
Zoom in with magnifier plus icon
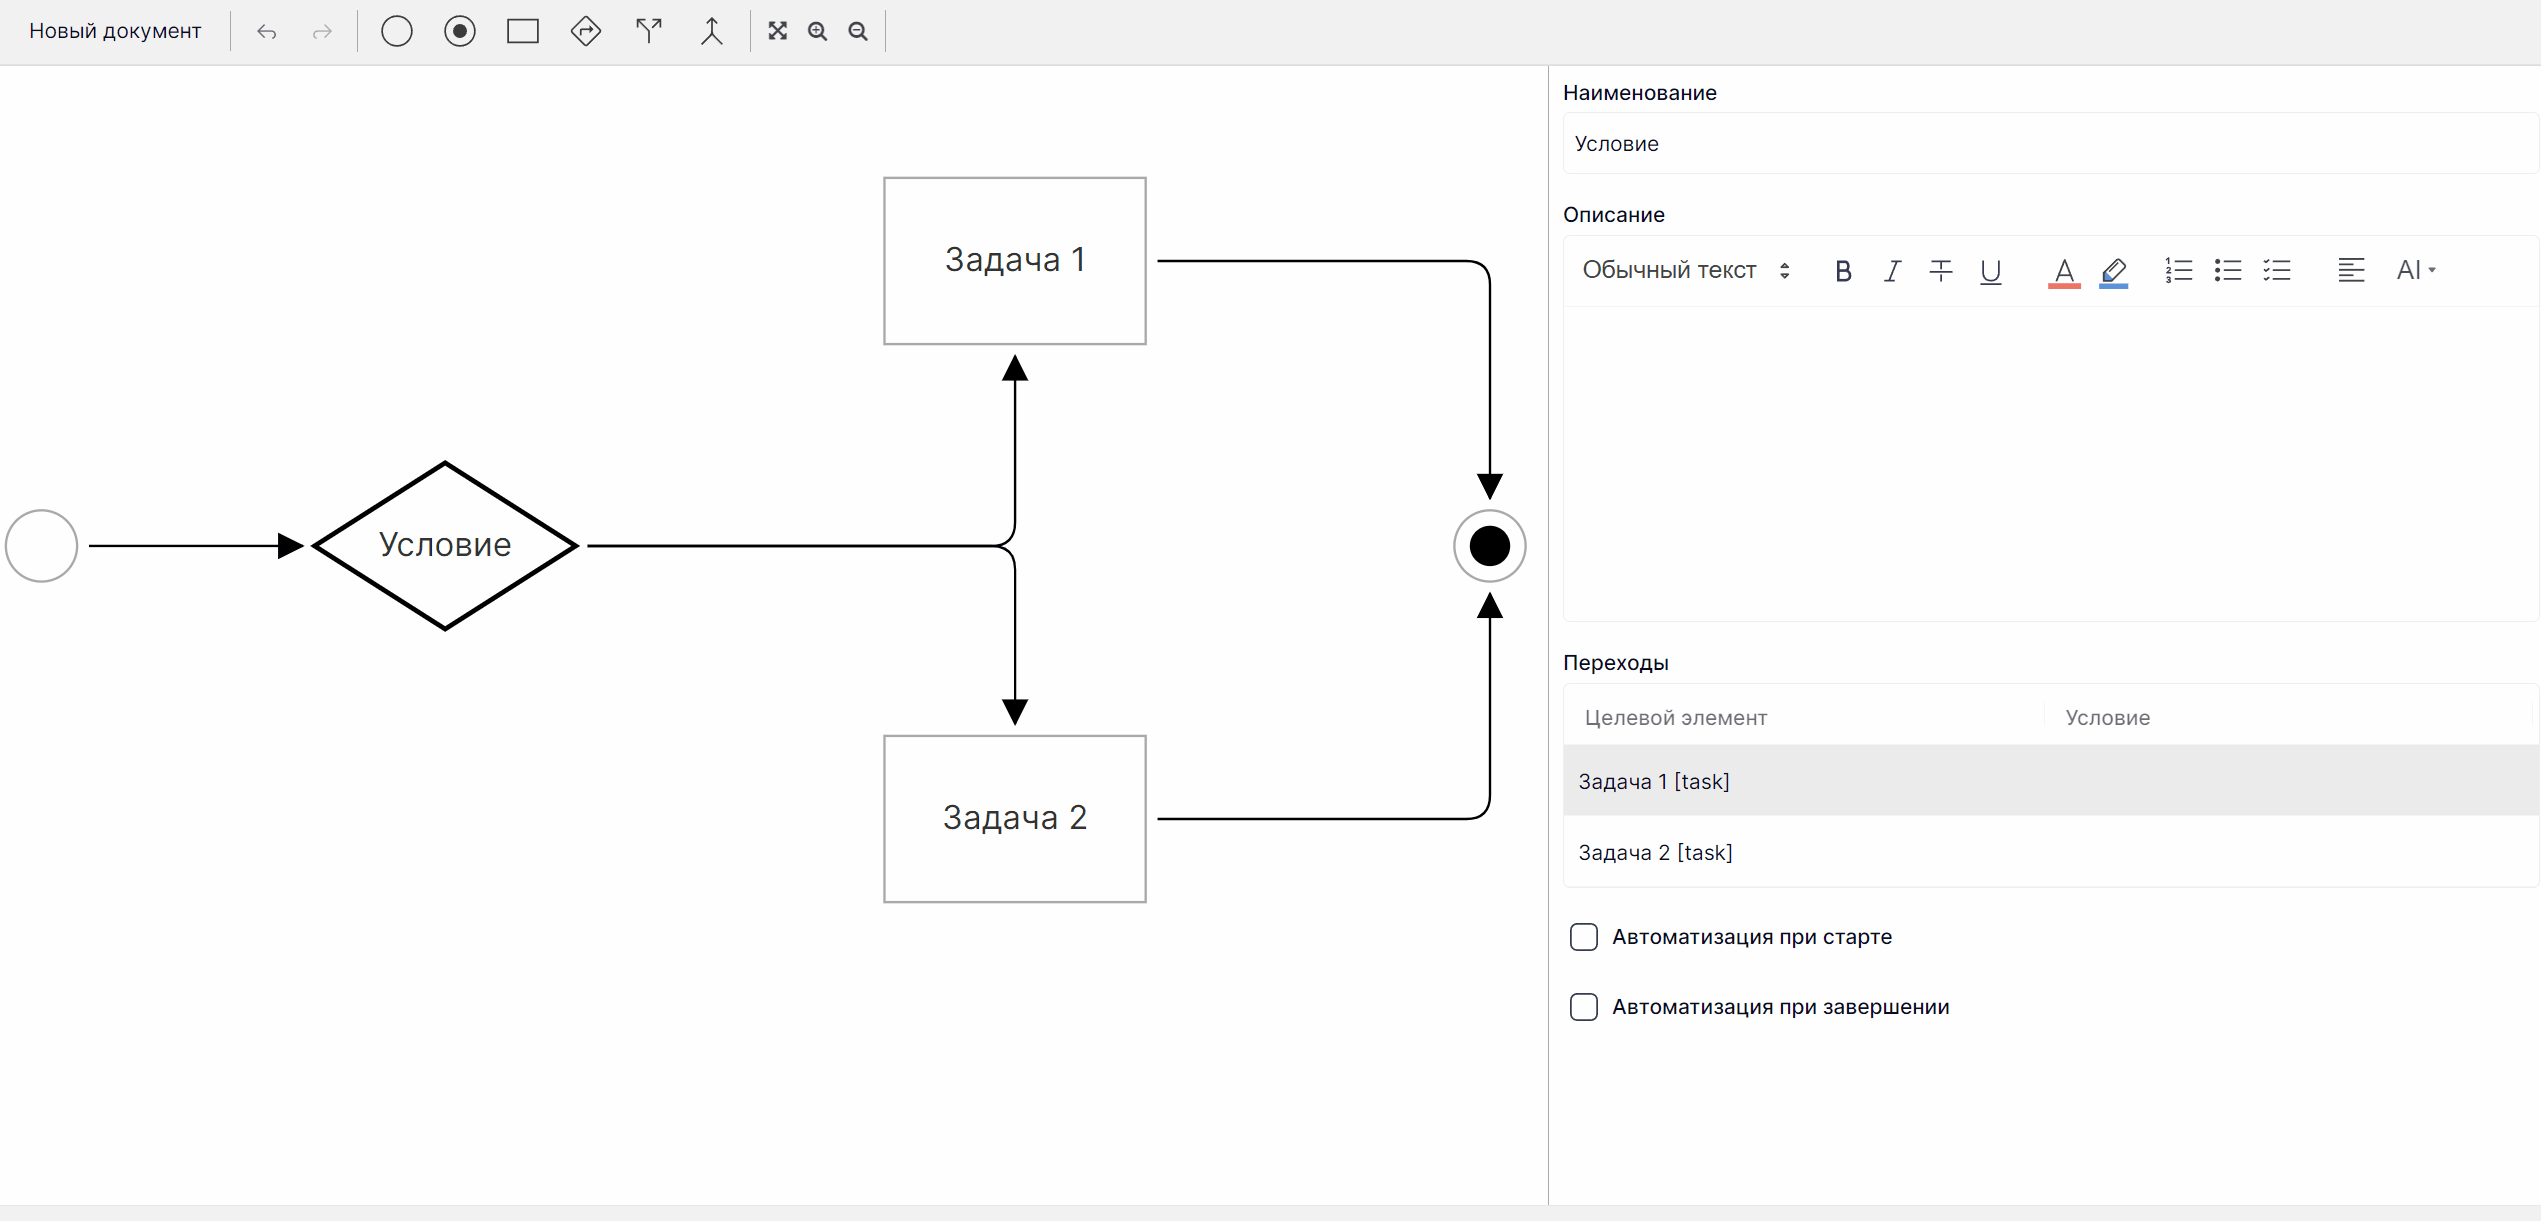point(818,32)
